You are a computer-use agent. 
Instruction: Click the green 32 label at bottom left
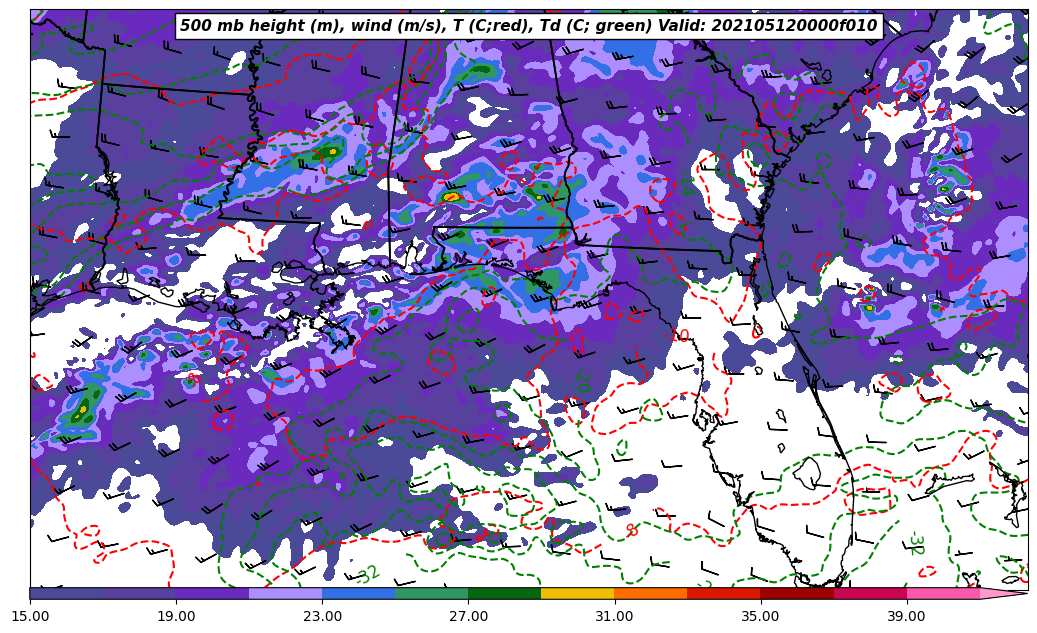tap(368, 574)
